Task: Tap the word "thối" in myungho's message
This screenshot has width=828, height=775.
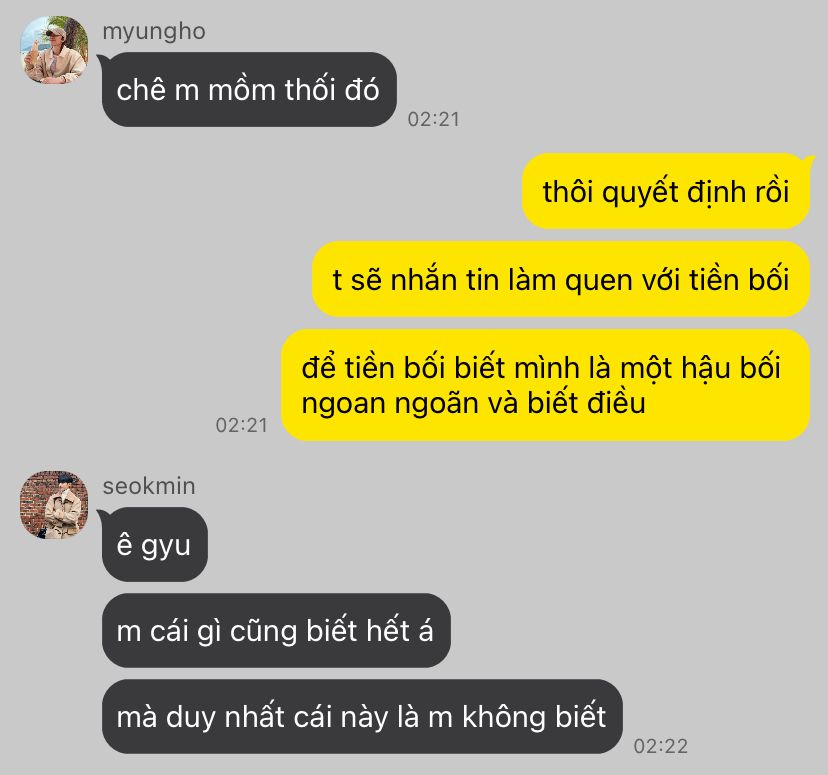Action: click(310, 89)
